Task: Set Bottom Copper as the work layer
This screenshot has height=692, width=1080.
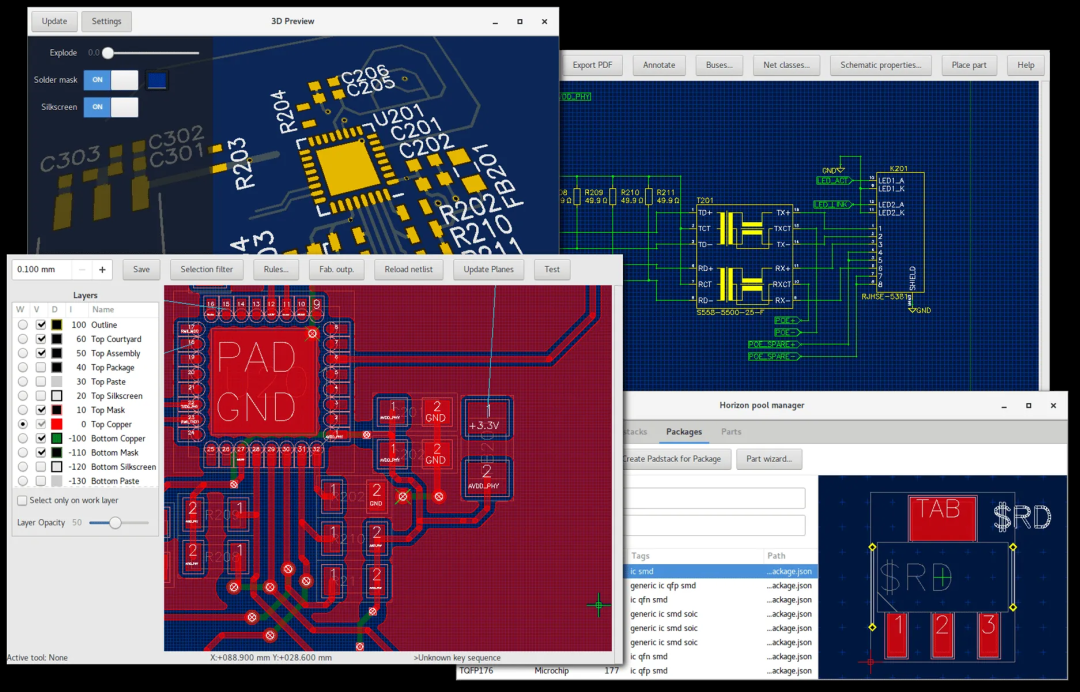Action: click(x=22, y=438)
